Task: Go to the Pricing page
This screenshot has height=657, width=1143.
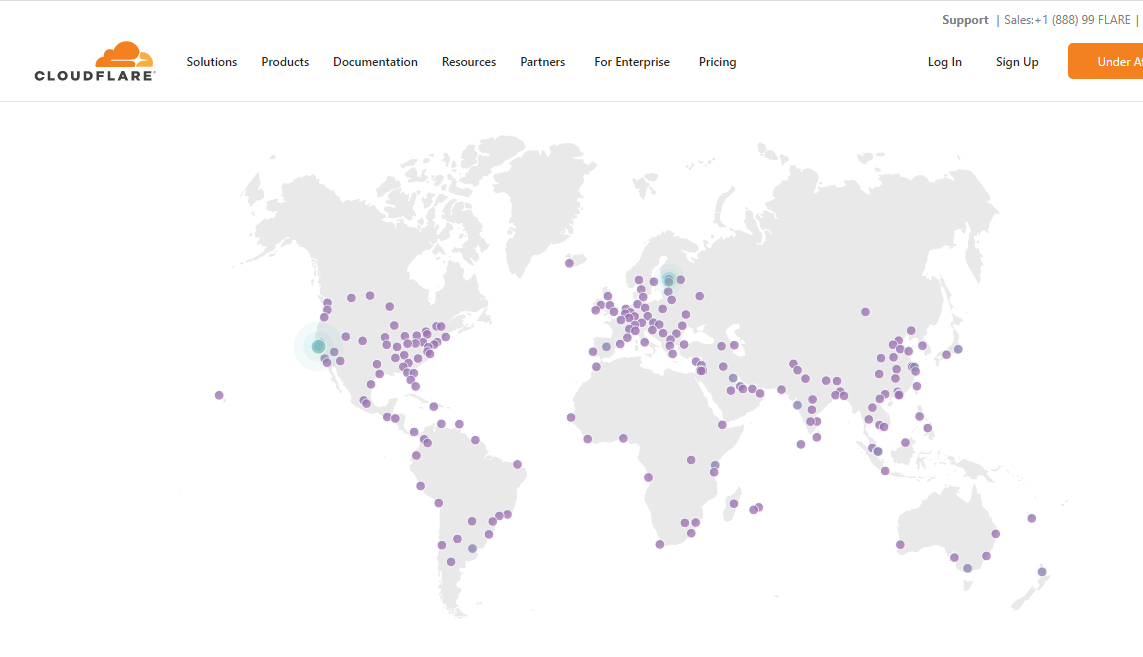Action: (x=717, y=62)
